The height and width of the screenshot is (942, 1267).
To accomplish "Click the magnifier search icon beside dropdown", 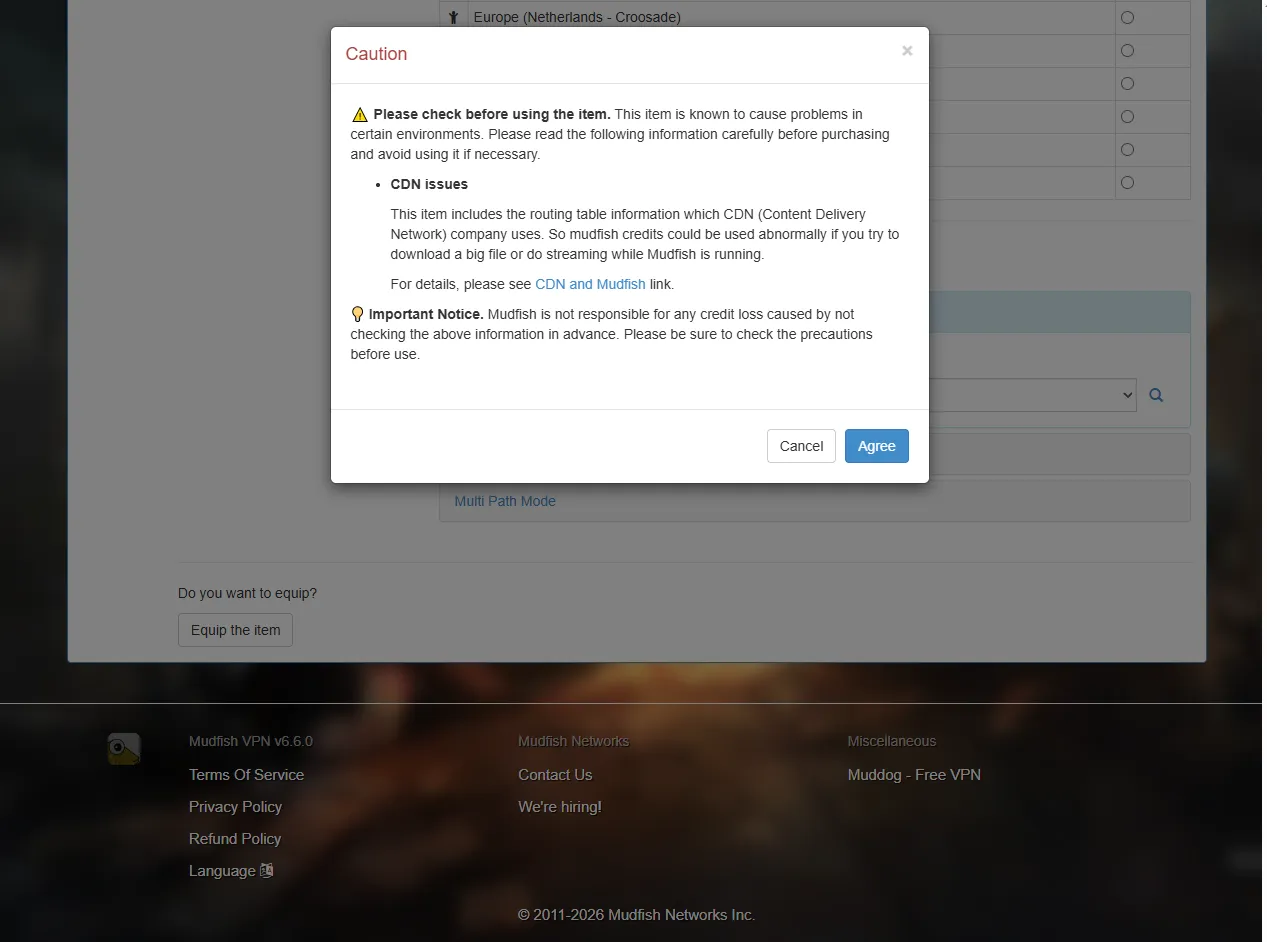I will coord(1156,395).
